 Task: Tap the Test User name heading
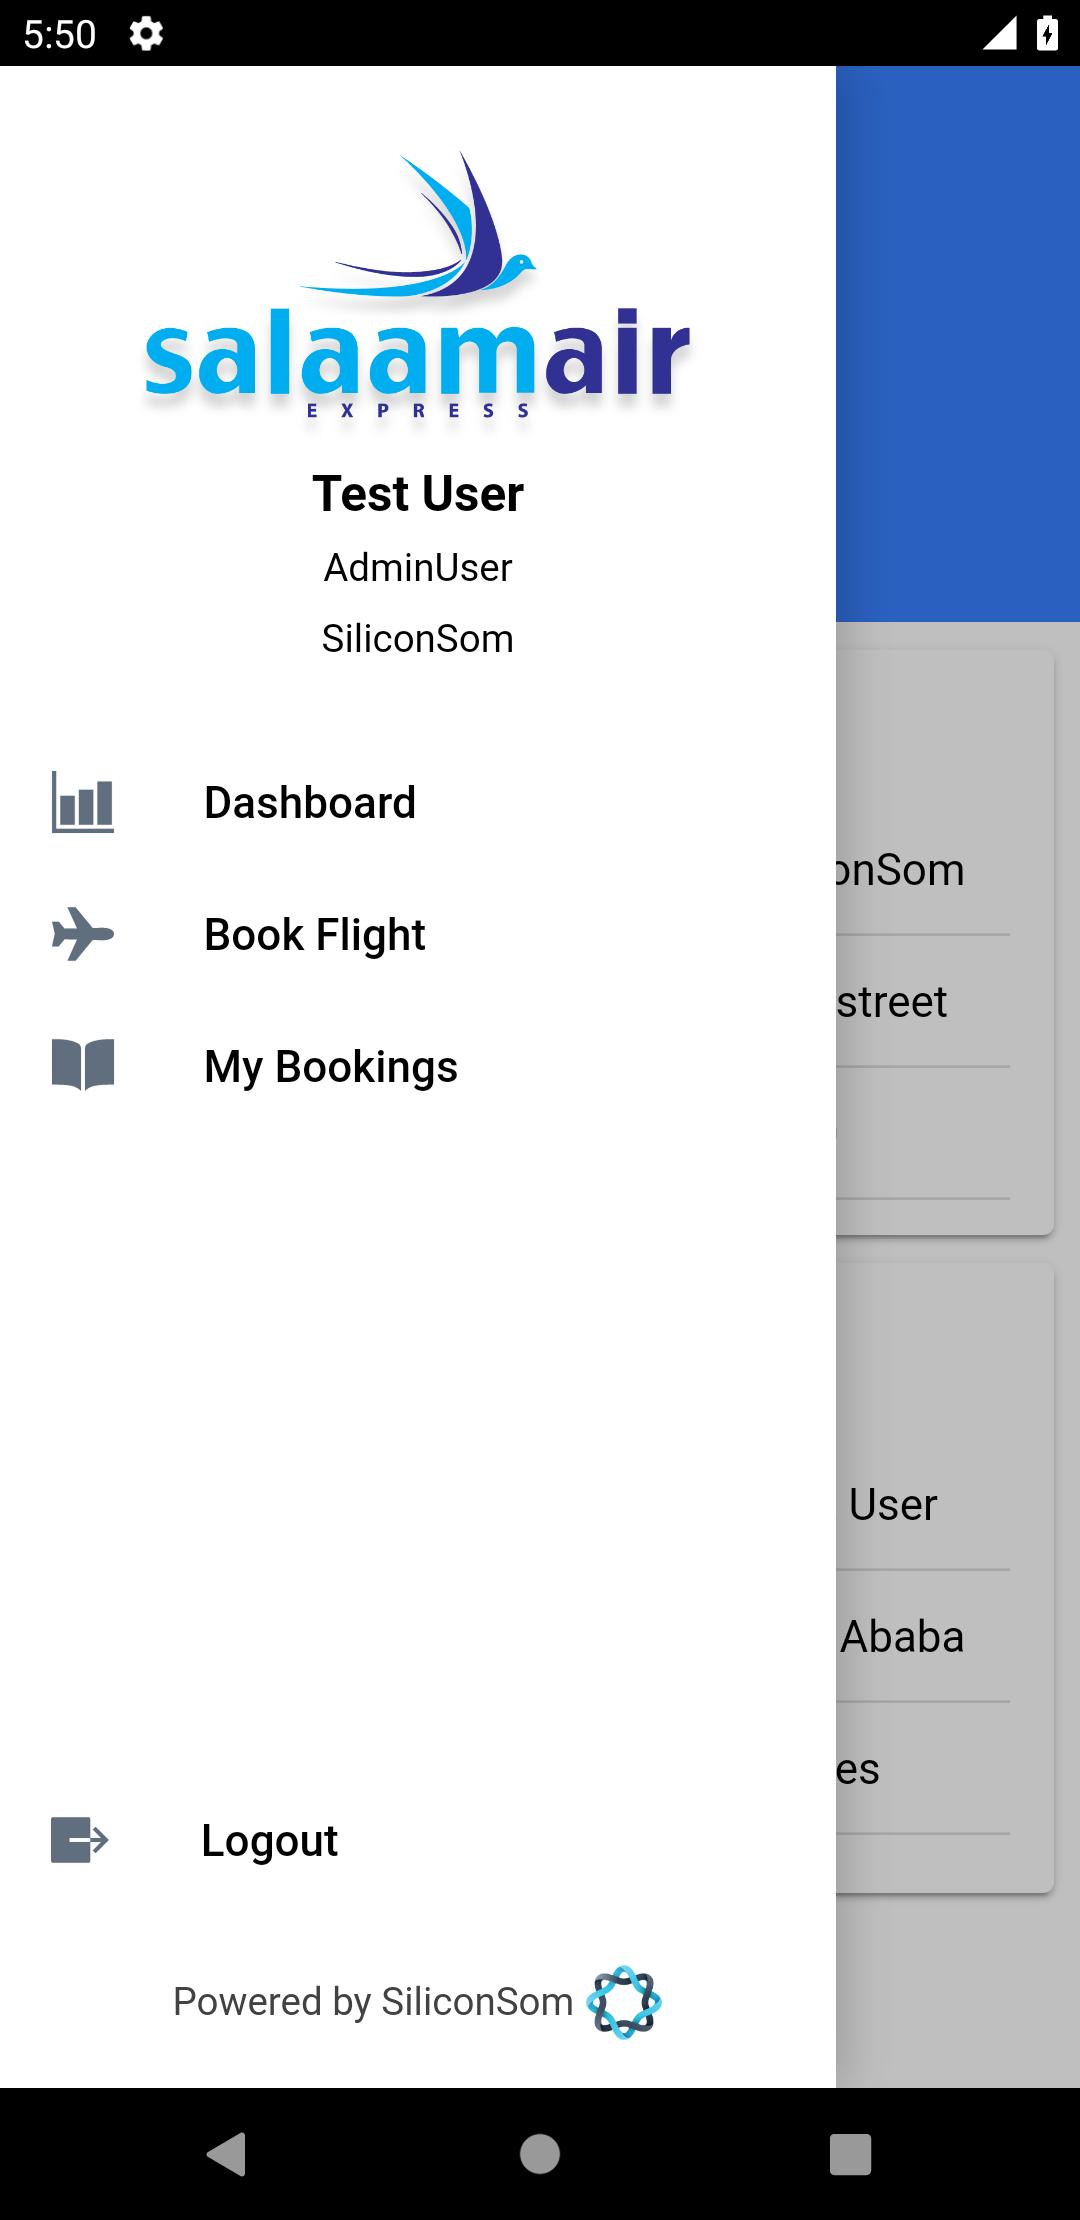tap(418, 494)
